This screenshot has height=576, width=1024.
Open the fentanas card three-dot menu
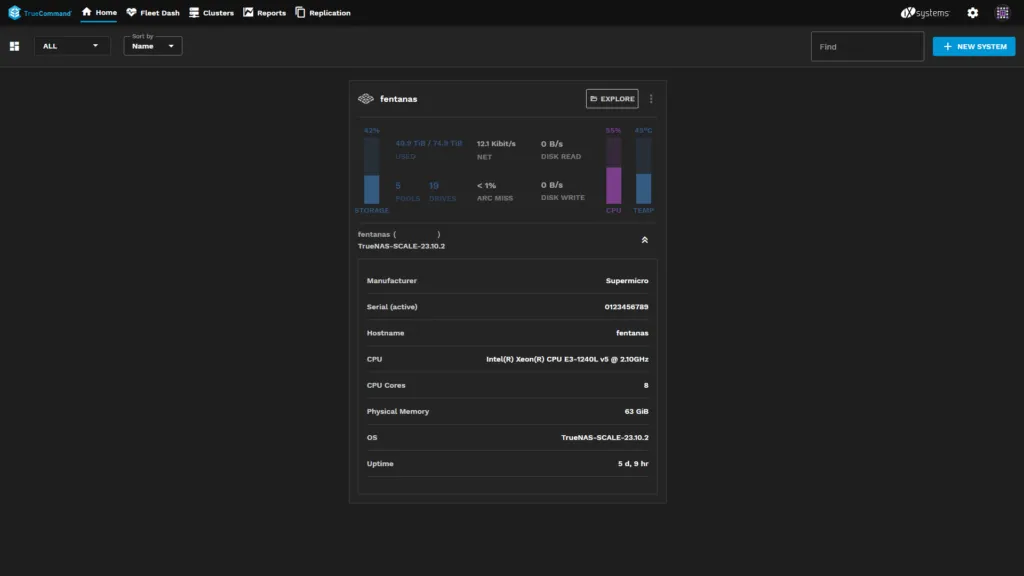pyautogui.click(x=650, y=98)
